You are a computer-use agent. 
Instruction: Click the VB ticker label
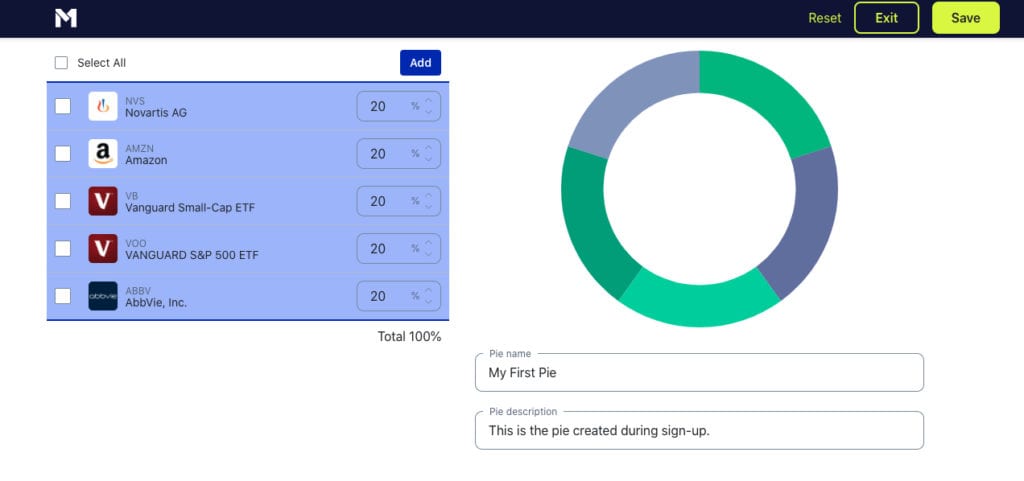pyautogui.click(x=132, y=196)
